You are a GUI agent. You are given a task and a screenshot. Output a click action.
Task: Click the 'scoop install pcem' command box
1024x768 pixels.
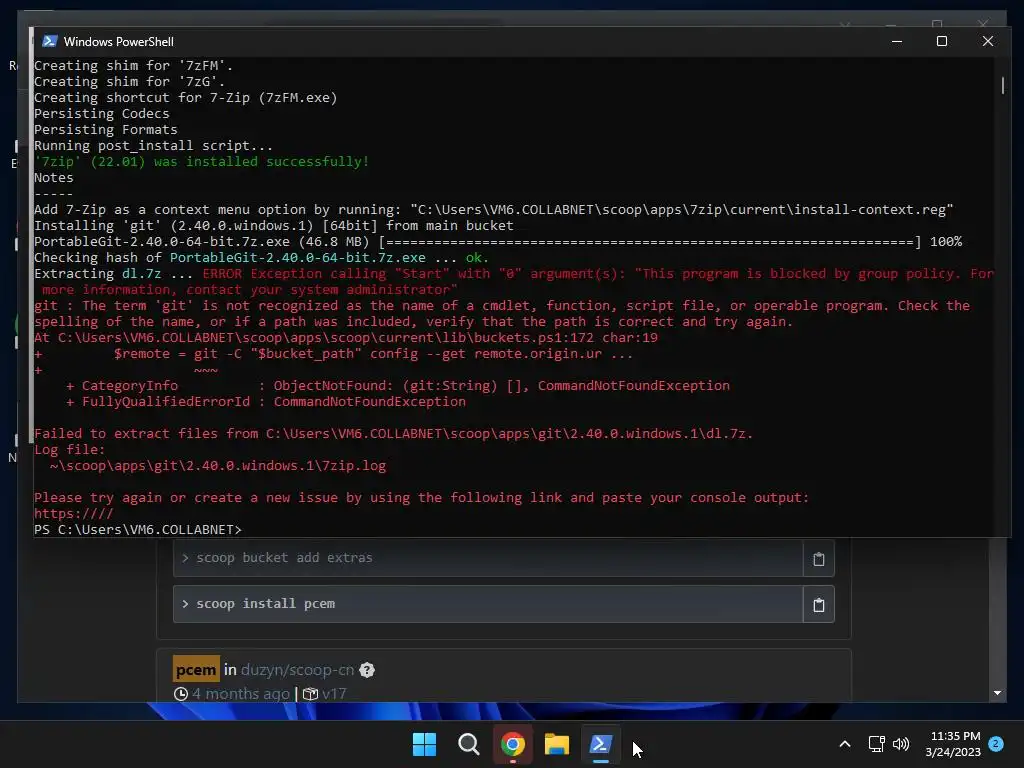pyautogui.click(x=488, y=604)
